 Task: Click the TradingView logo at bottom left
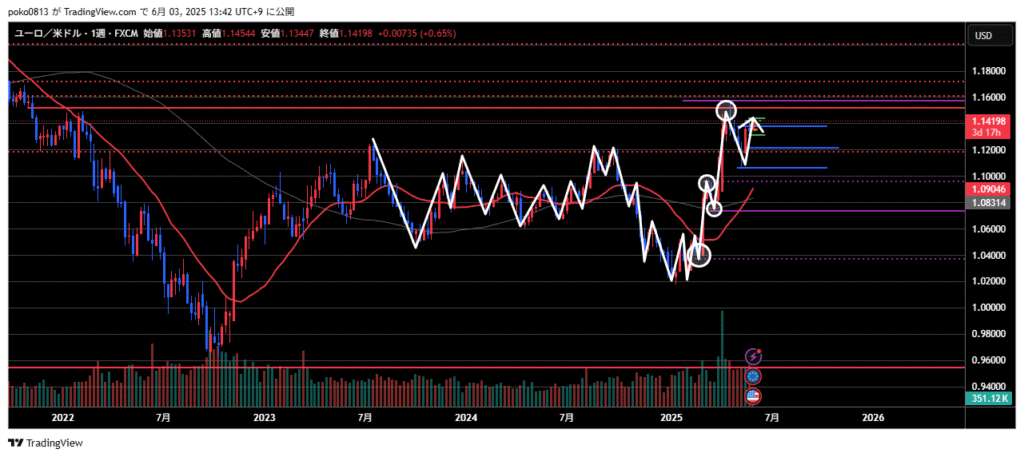pos(46,443)
